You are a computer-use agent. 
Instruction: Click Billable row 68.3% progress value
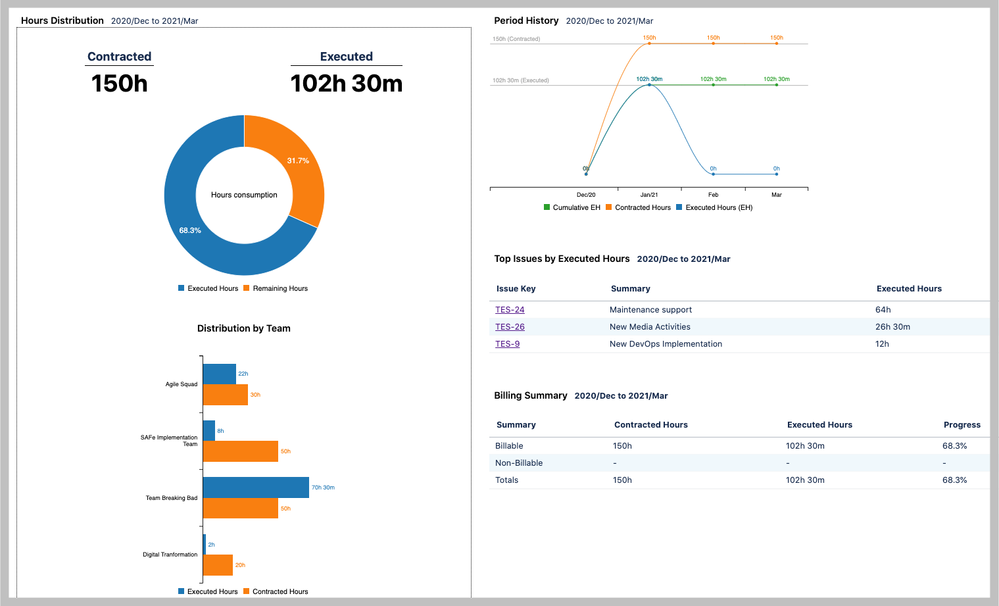[954, 446]
